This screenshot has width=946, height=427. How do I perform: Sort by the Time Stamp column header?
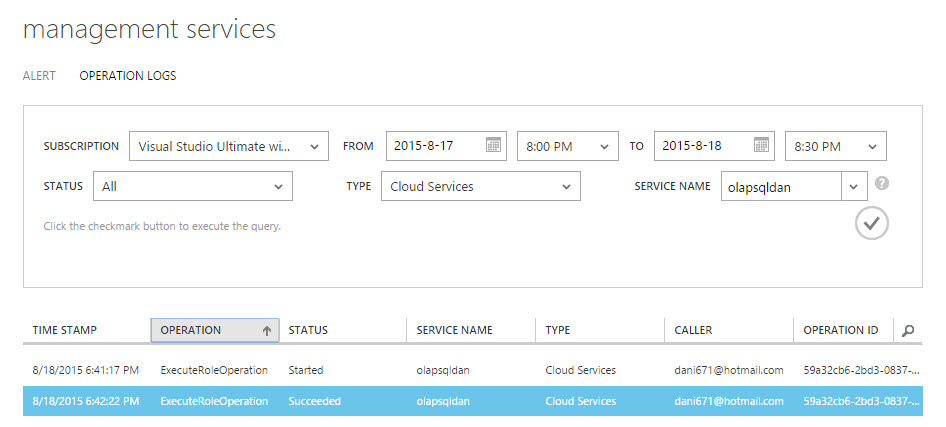[x=65, y=330]
